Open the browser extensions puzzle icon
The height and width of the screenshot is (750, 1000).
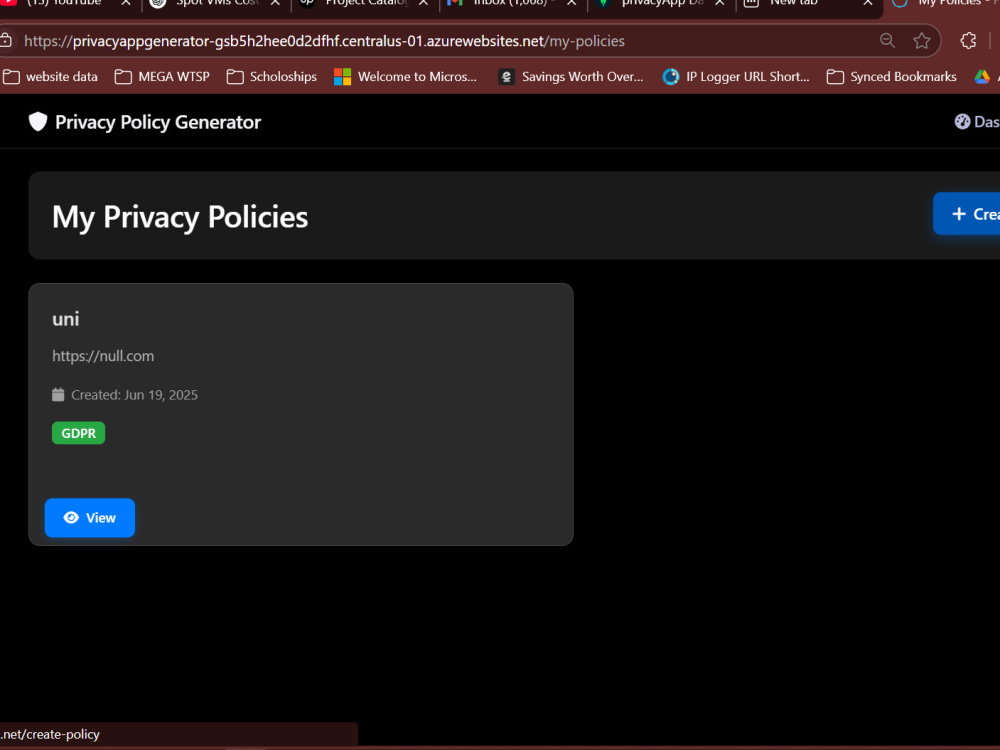[968, 41]
